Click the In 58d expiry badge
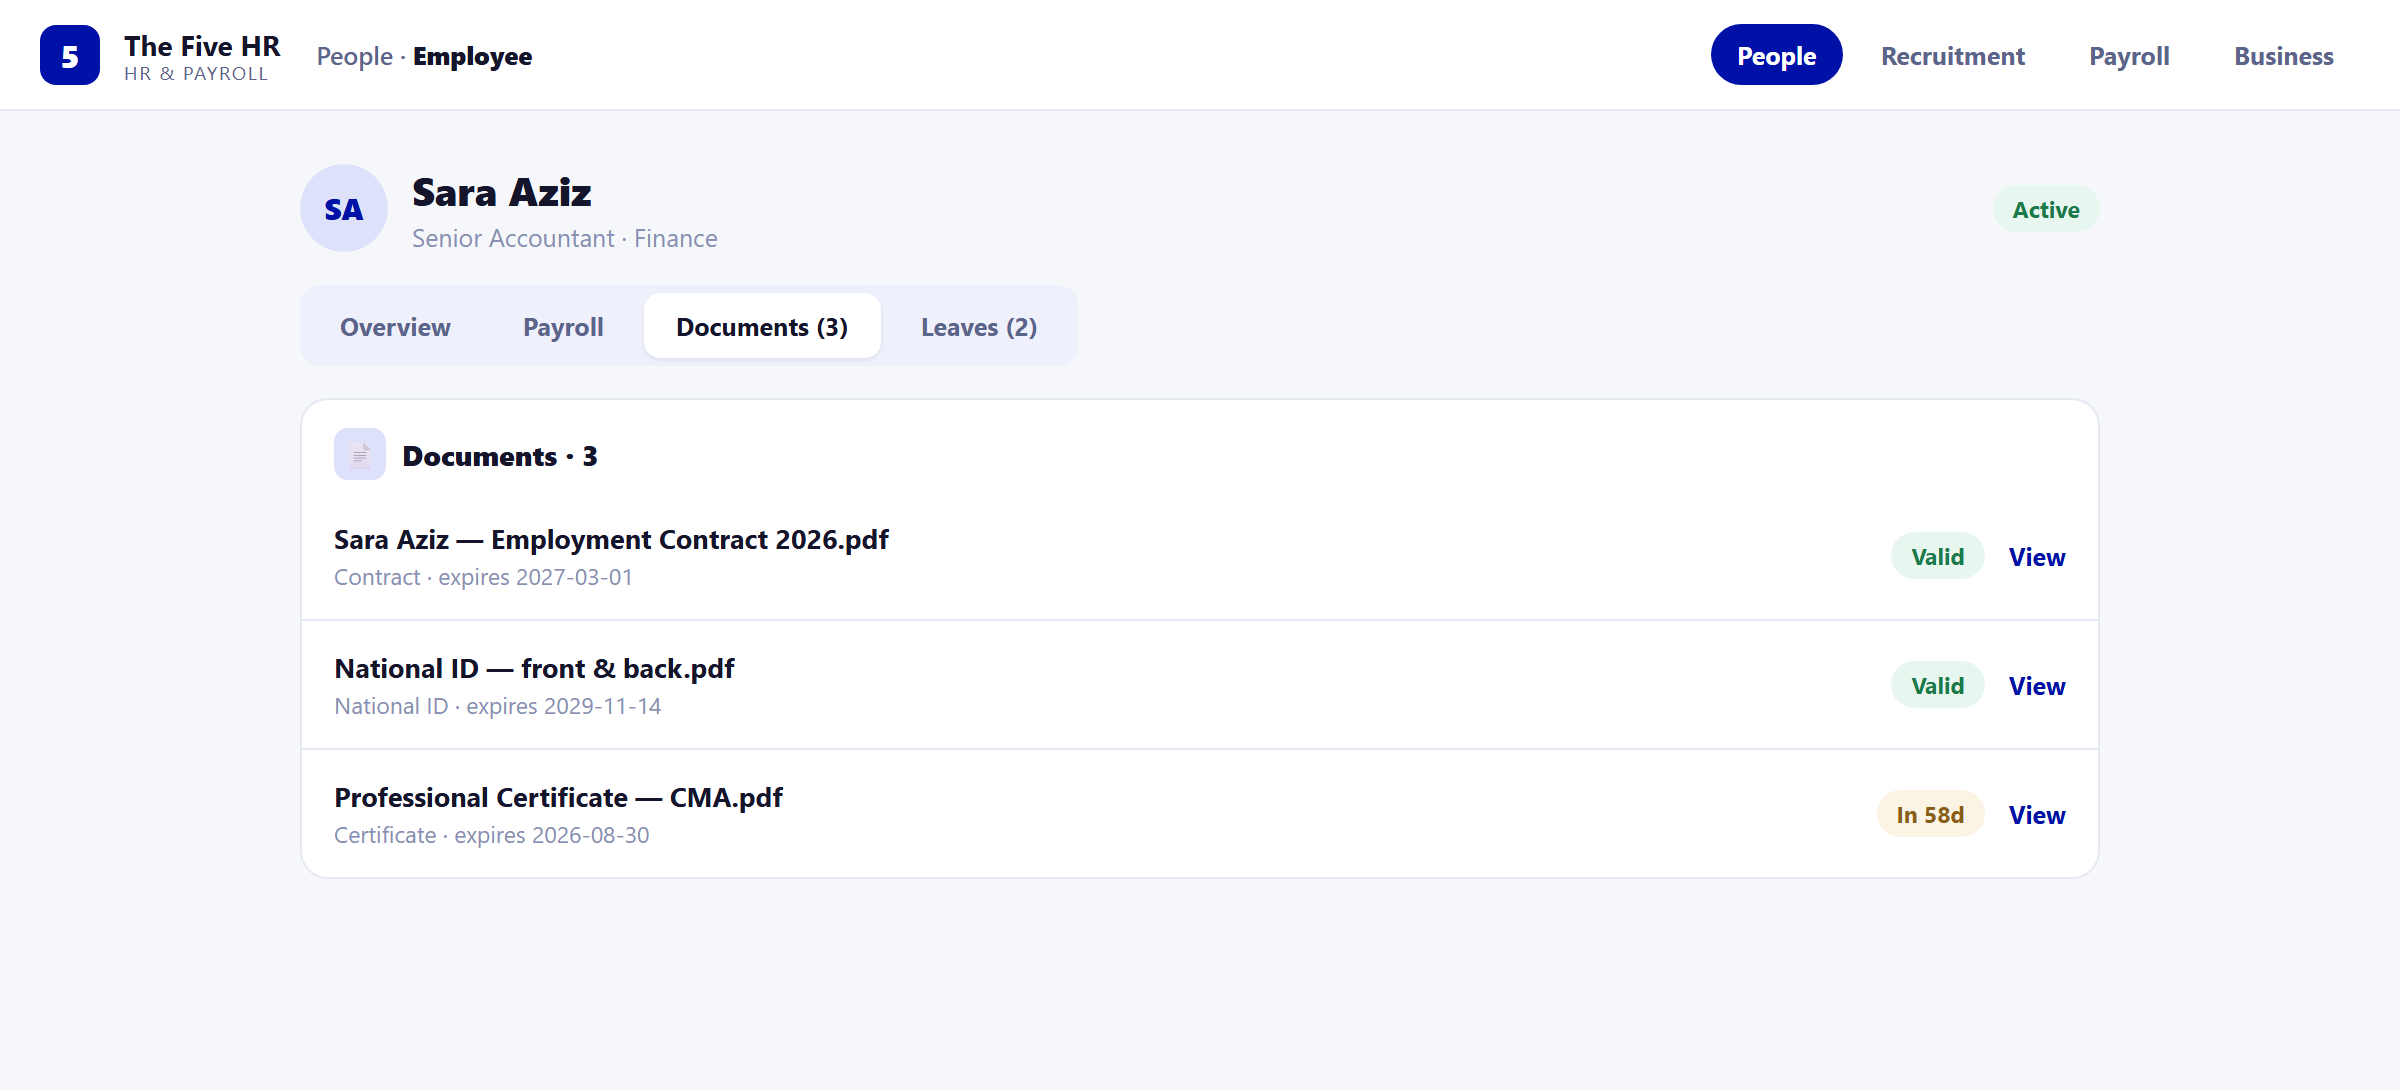This screenshot has height=1090, width=2400. [1930, 814]
